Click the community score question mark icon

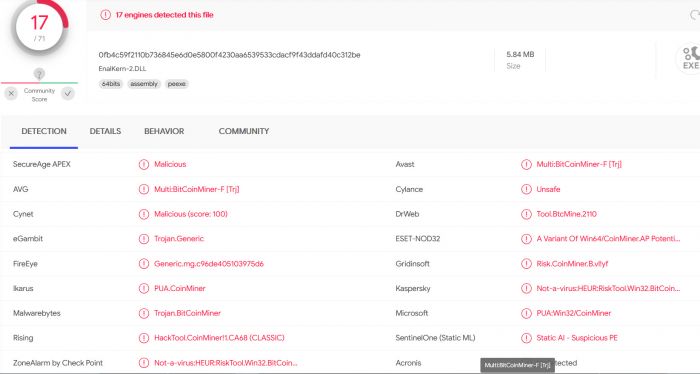point(39,74)
